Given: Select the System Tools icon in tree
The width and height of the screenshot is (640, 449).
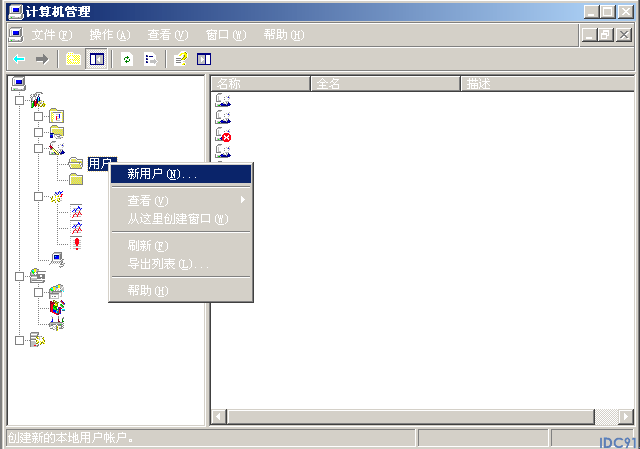Looking at the screenshot, I should pos(38,100).
